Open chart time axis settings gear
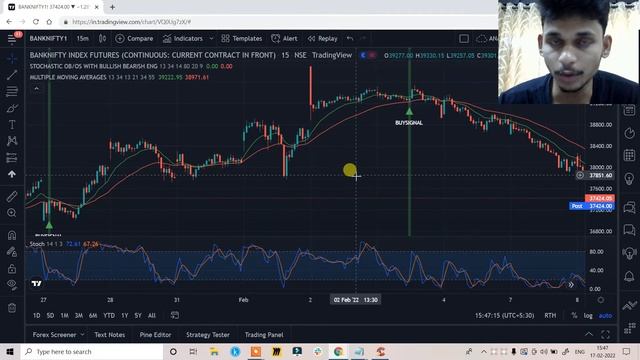 (x=600, y=300)
